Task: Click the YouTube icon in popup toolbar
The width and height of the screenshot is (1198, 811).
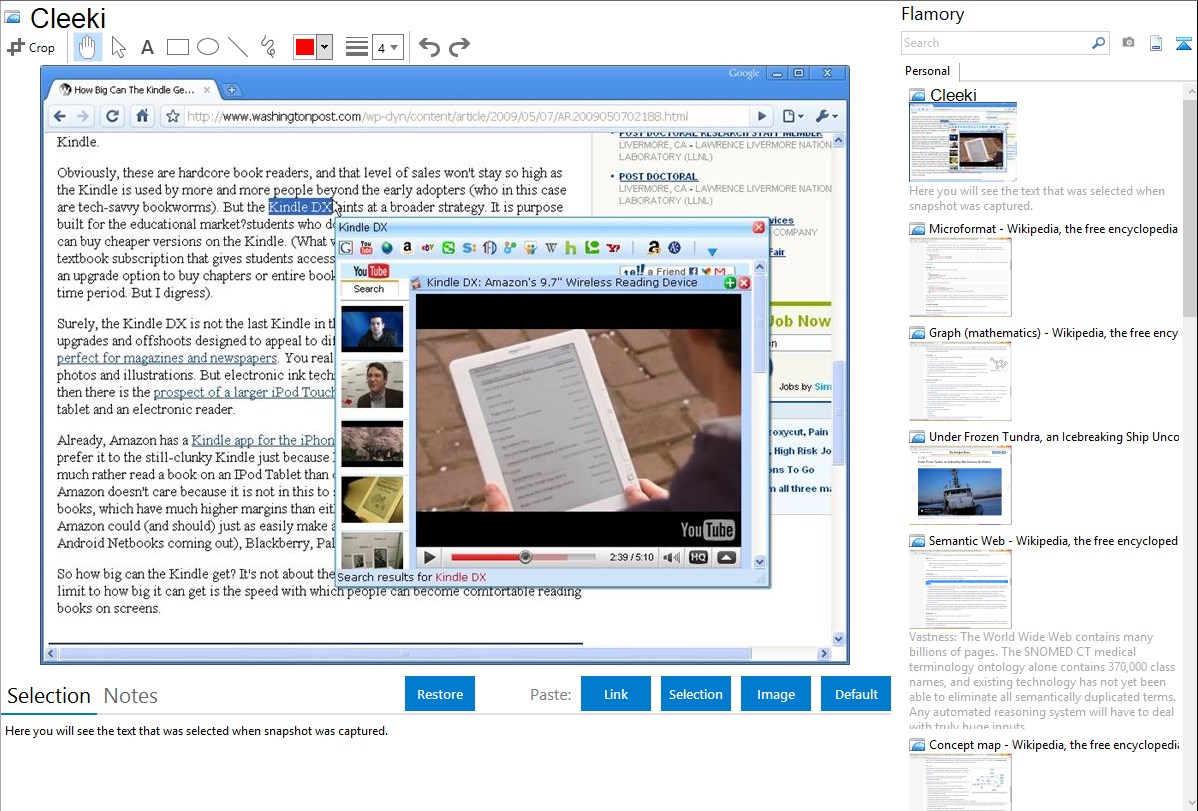Action: coord(366,248)
